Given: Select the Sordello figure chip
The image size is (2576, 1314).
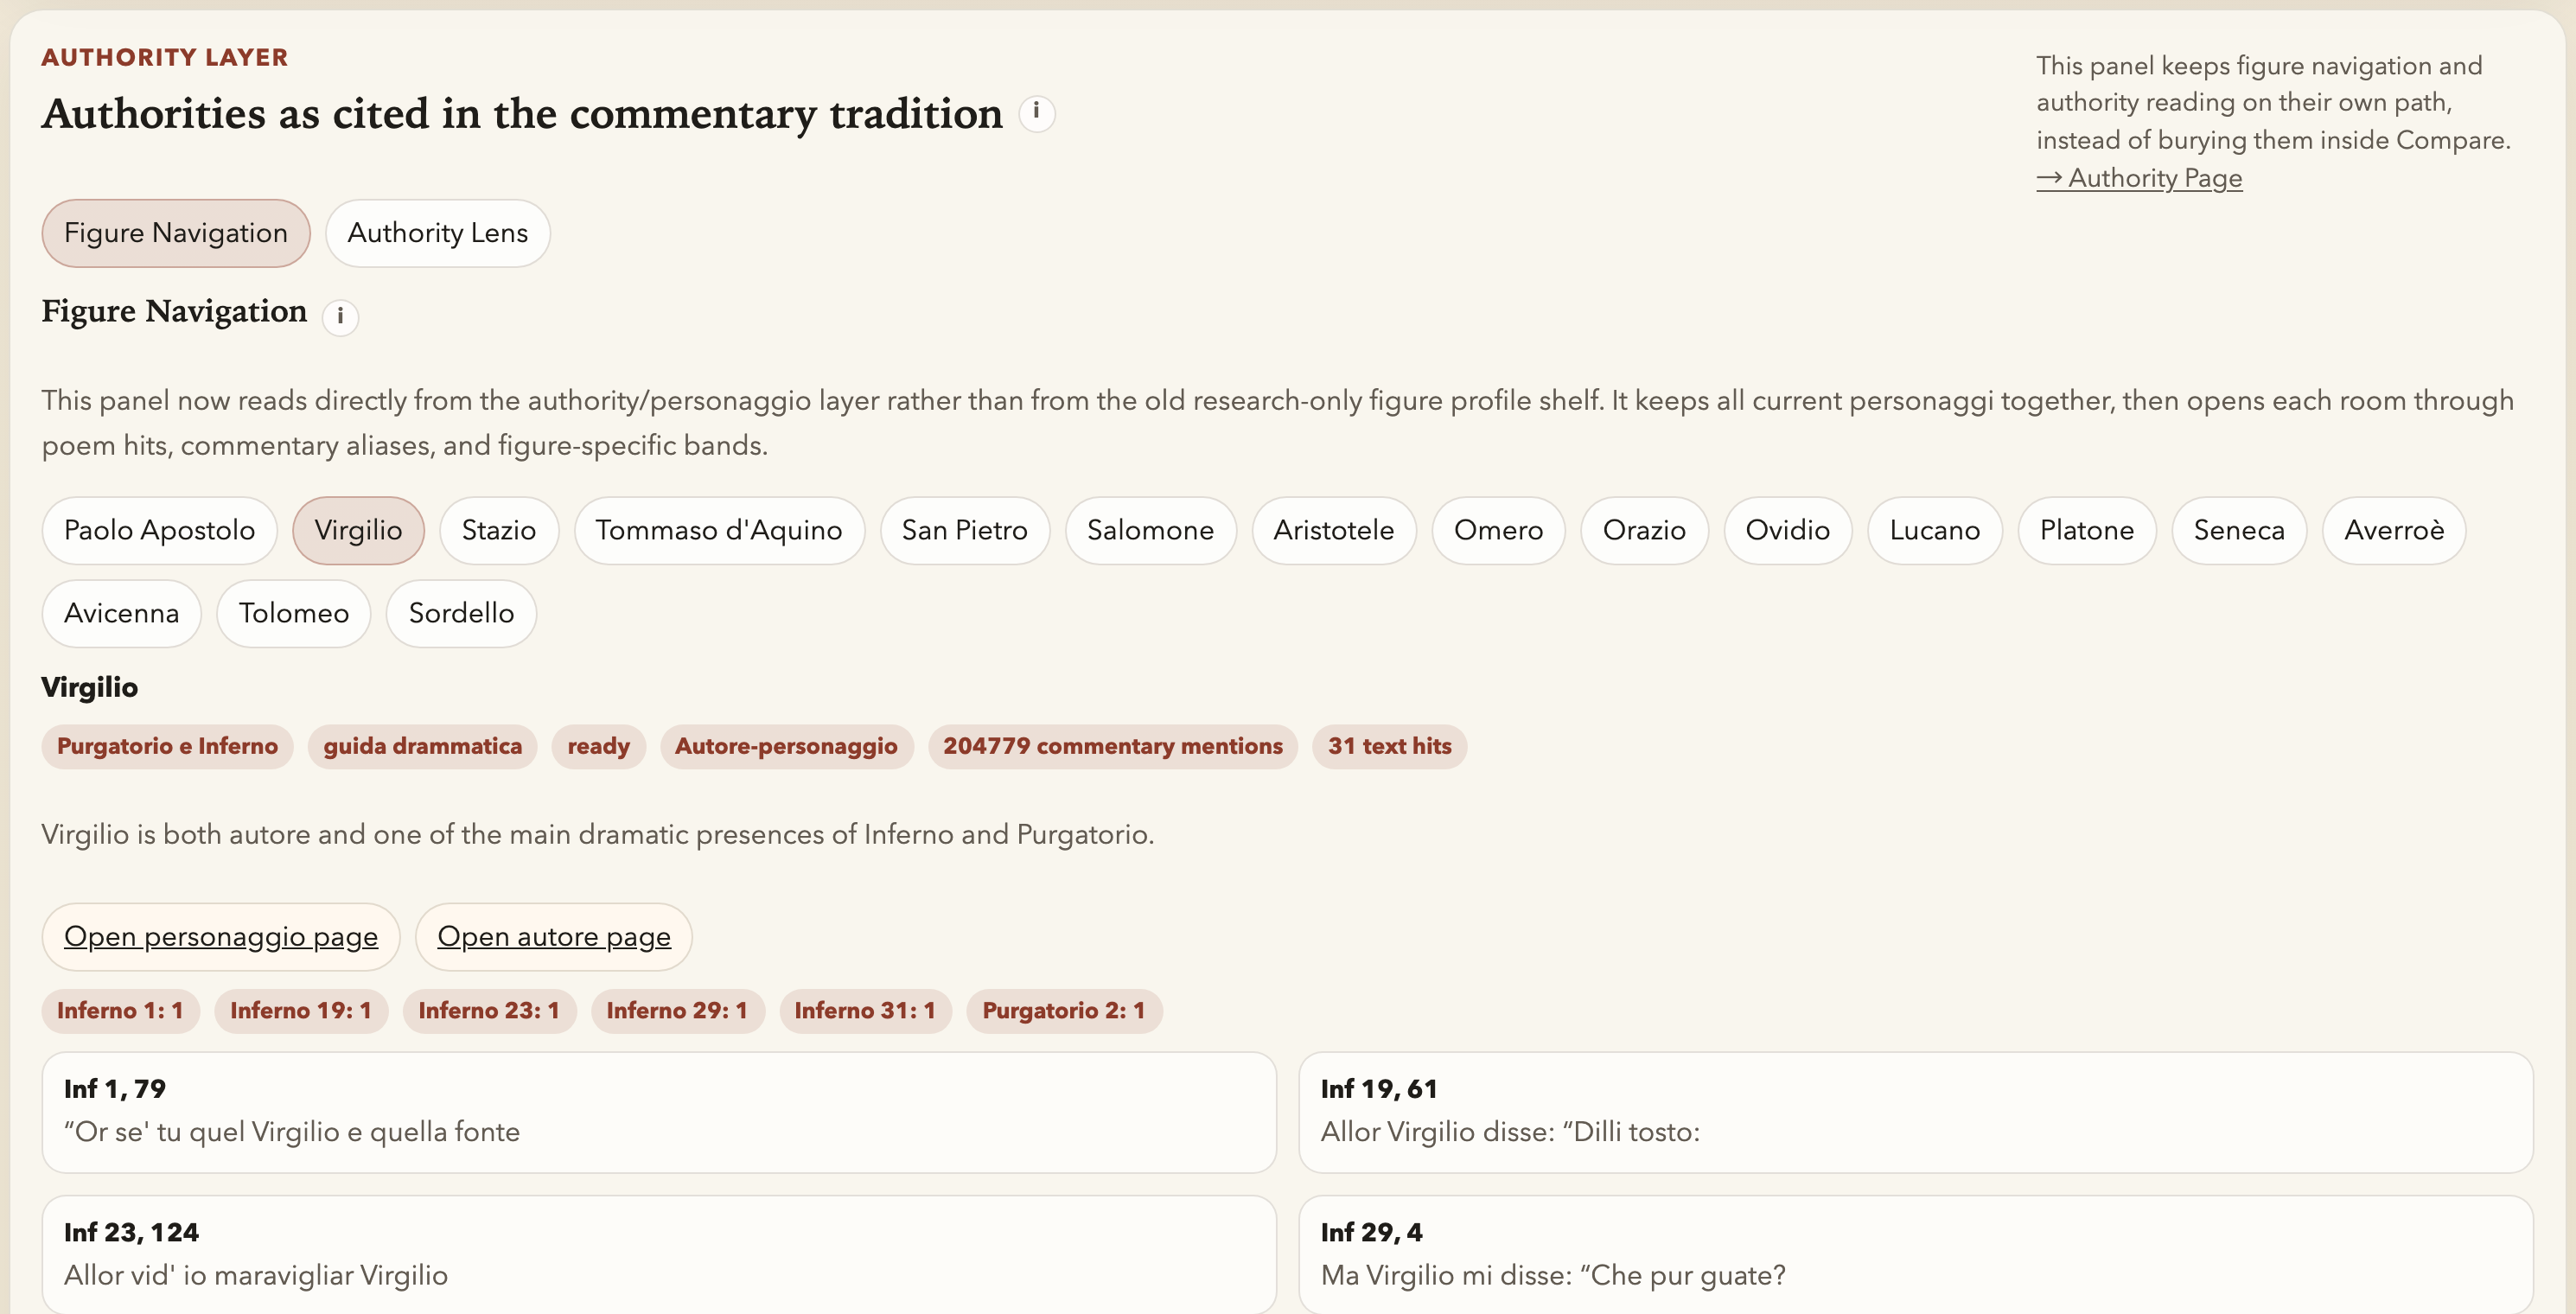Looking at the screenshot, I should pyautogui.click(x=461, y=613).
